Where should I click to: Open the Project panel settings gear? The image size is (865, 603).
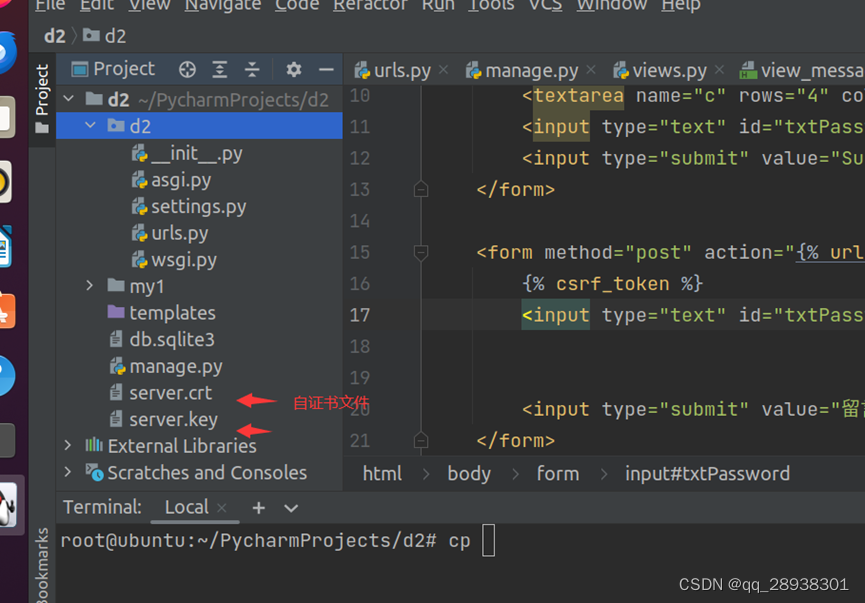click(293, 69)
